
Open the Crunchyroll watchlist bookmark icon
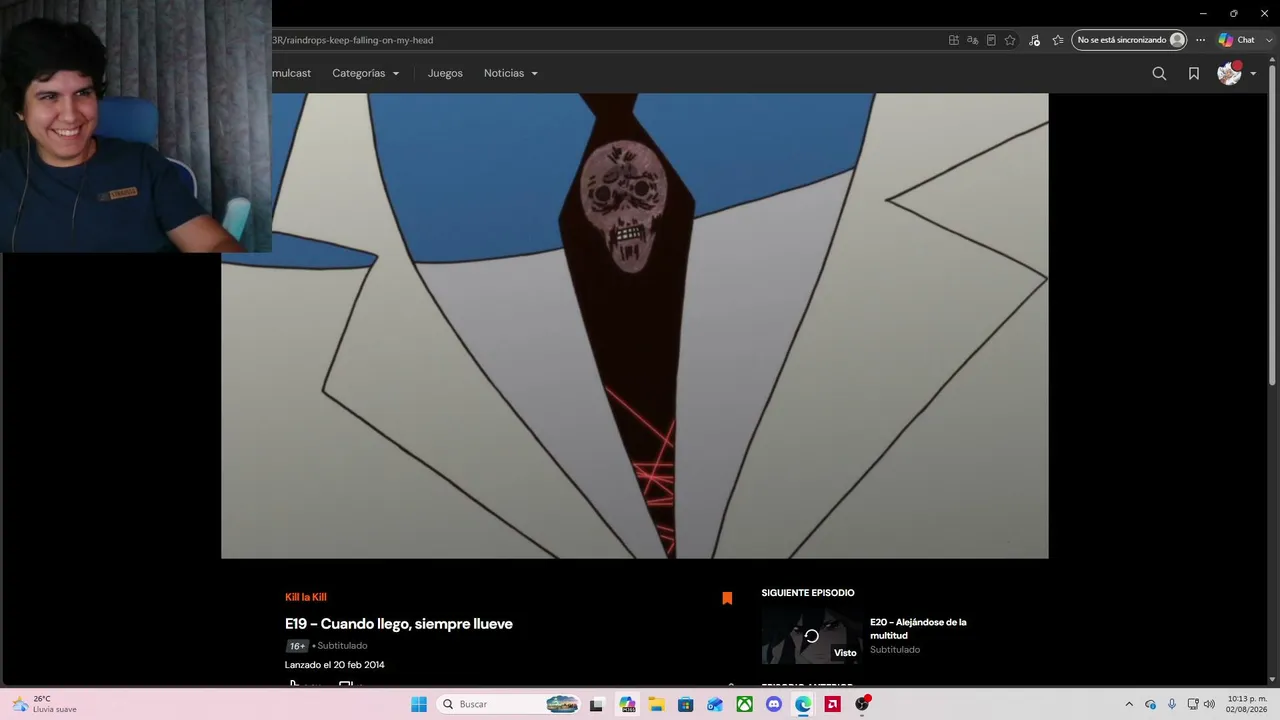pyautogui.click(x=1194, y=73)
